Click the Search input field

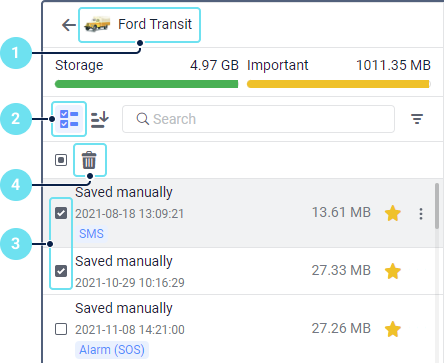point(258,119)
